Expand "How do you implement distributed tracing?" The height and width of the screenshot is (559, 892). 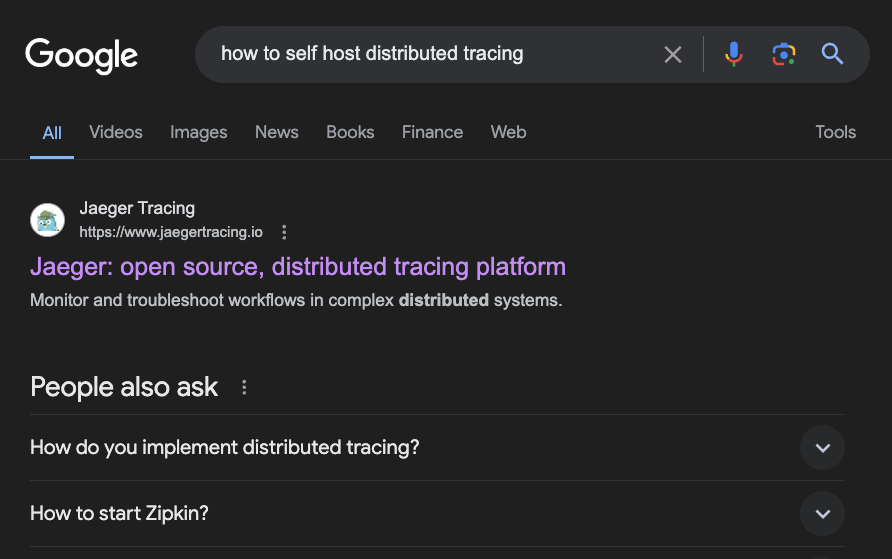point(822,448)
